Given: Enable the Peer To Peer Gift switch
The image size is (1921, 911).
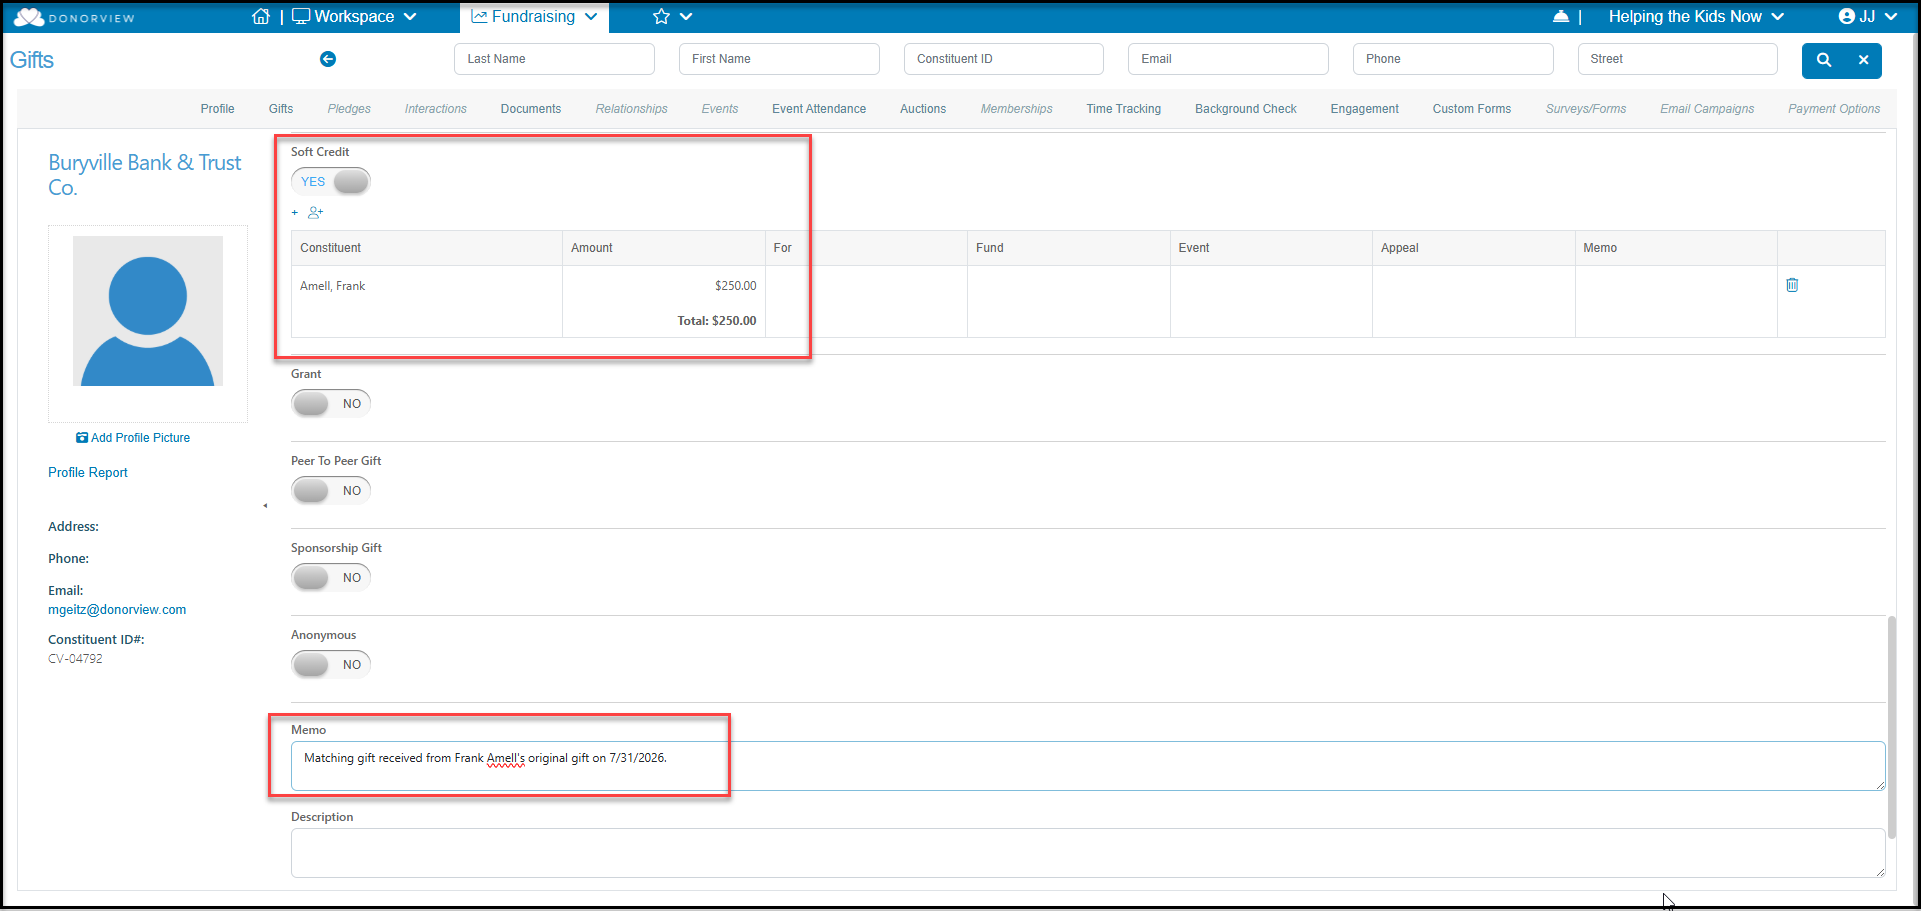Looking at the screenshot, I should tap(331, 491).
